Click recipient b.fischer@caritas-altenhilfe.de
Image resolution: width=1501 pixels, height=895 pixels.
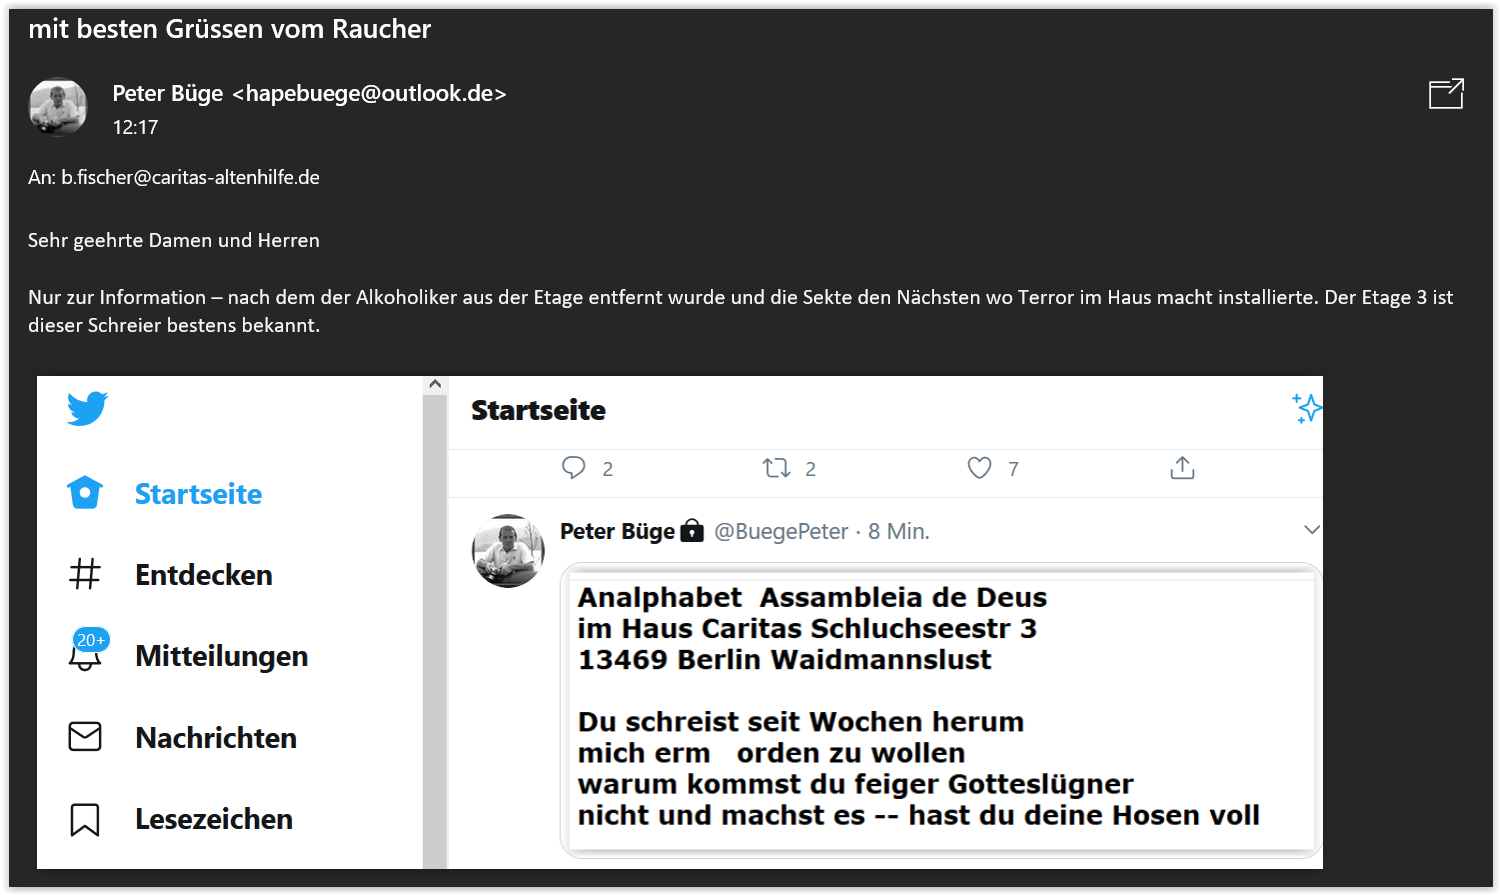click(190, 178)
